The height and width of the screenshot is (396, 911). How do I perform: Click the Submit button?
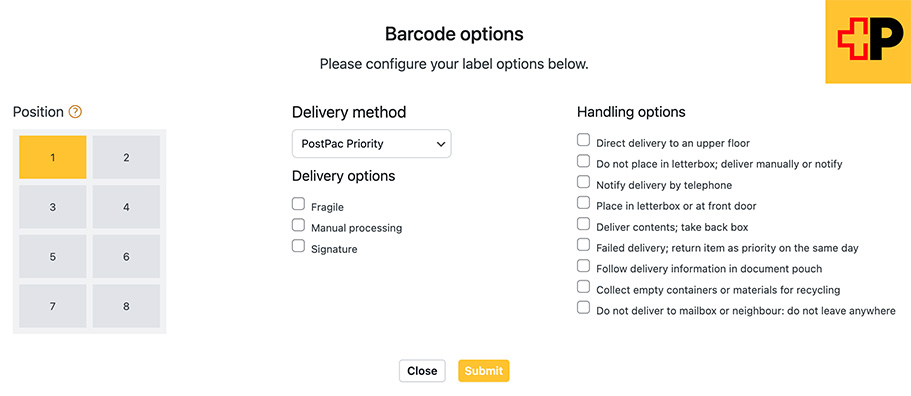pos(484,371)
